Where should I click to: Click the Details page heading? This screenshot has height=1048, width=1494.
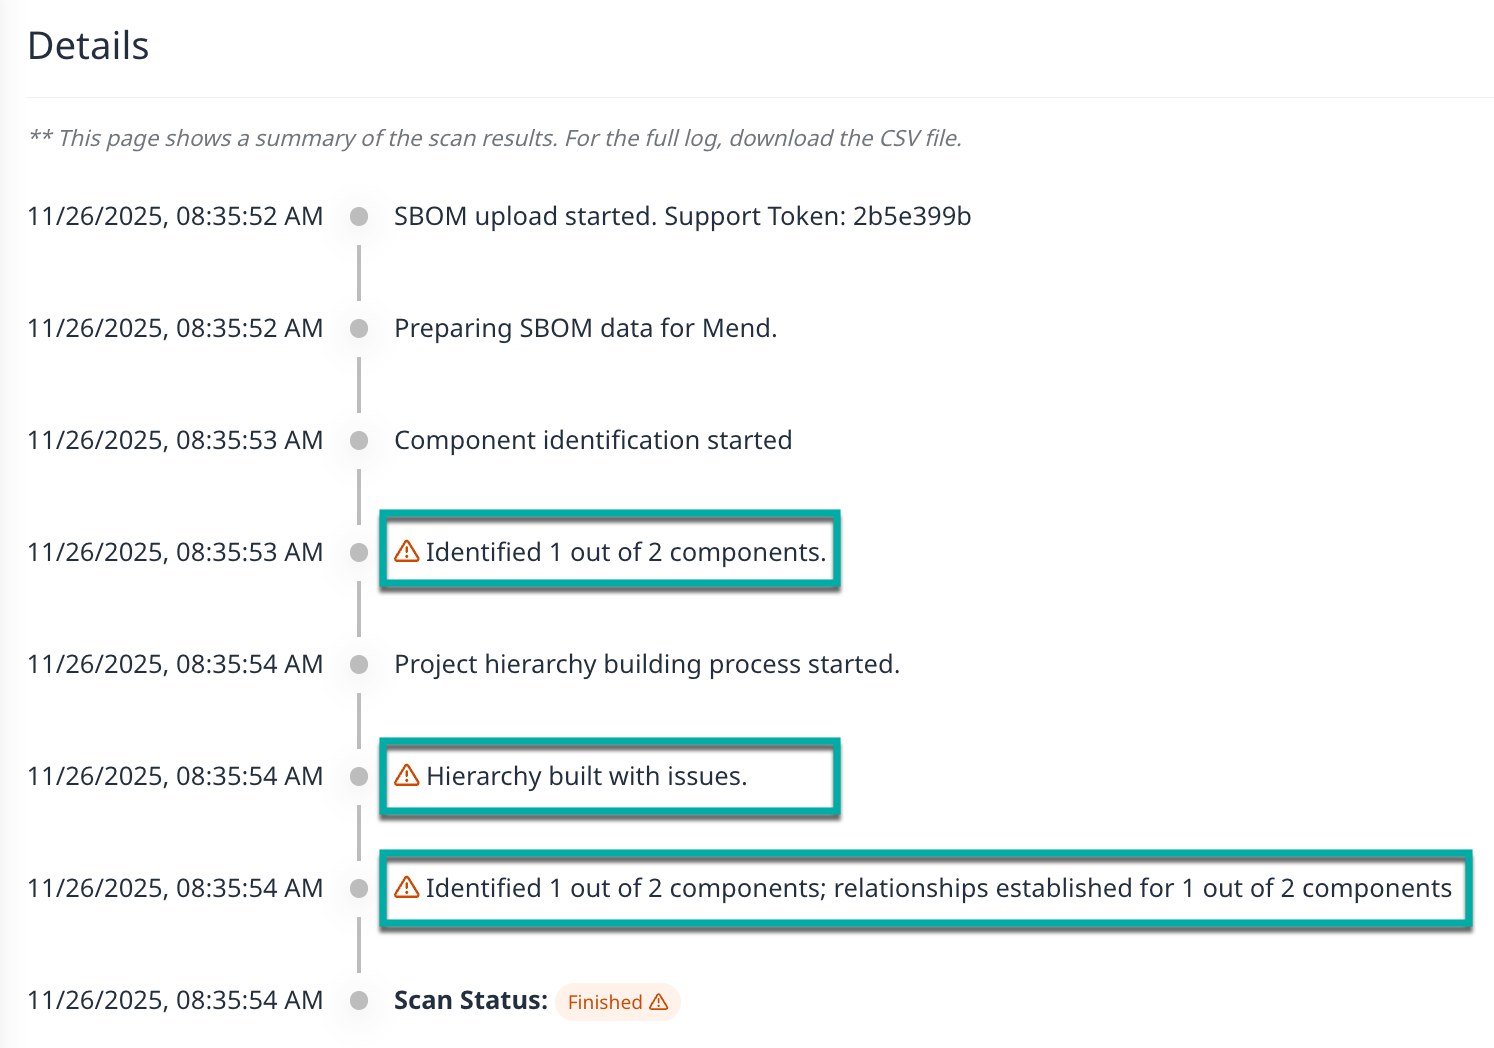[88, 46]
